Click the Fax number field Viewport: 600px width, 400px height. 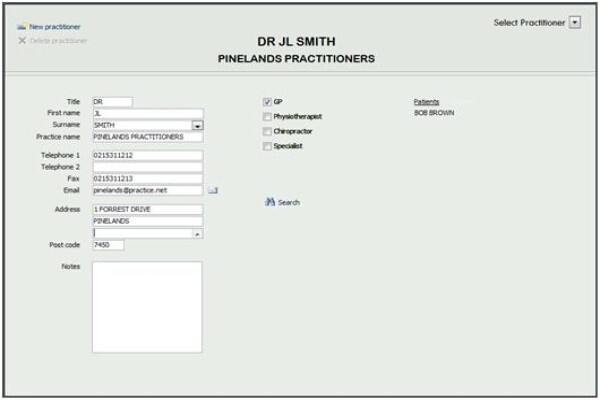pos(148,179)
